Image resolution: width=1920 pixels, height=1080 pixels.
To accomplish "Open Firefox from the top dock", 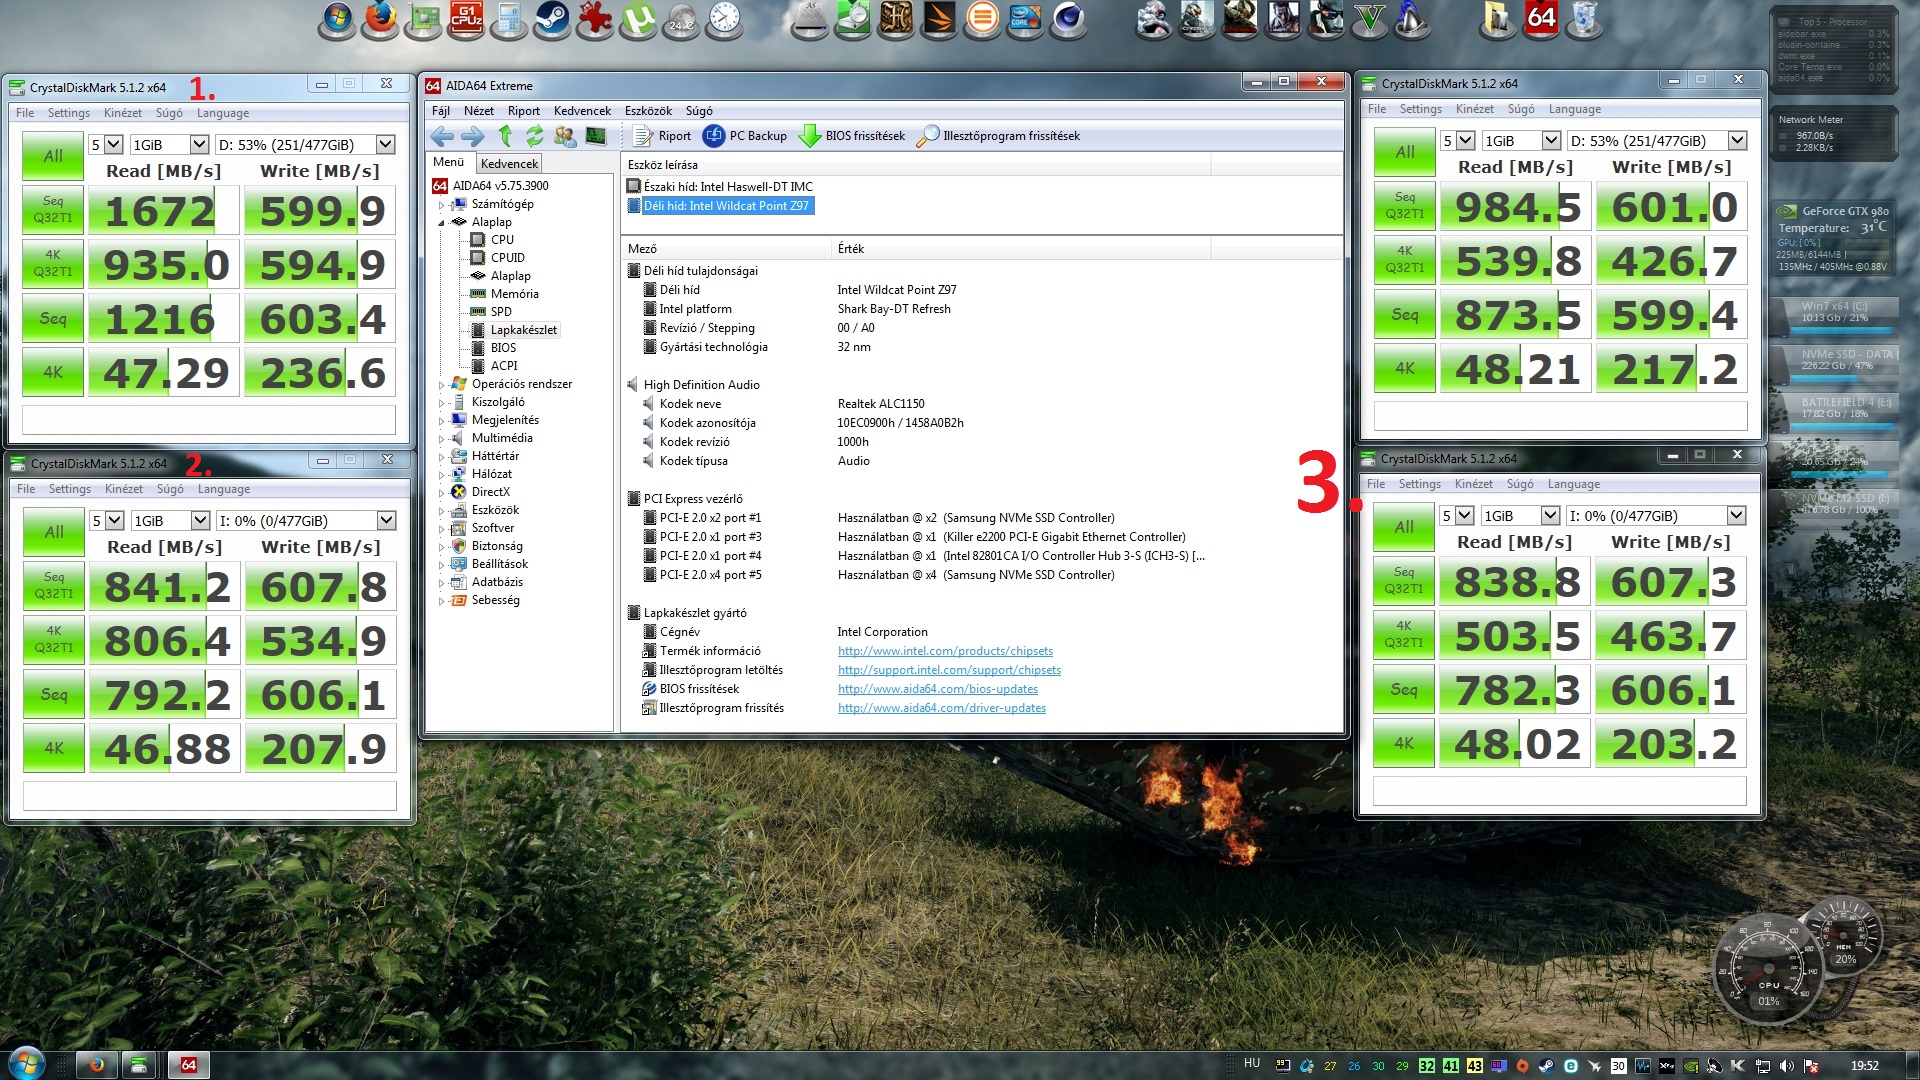I will click(x=380, y=20).
